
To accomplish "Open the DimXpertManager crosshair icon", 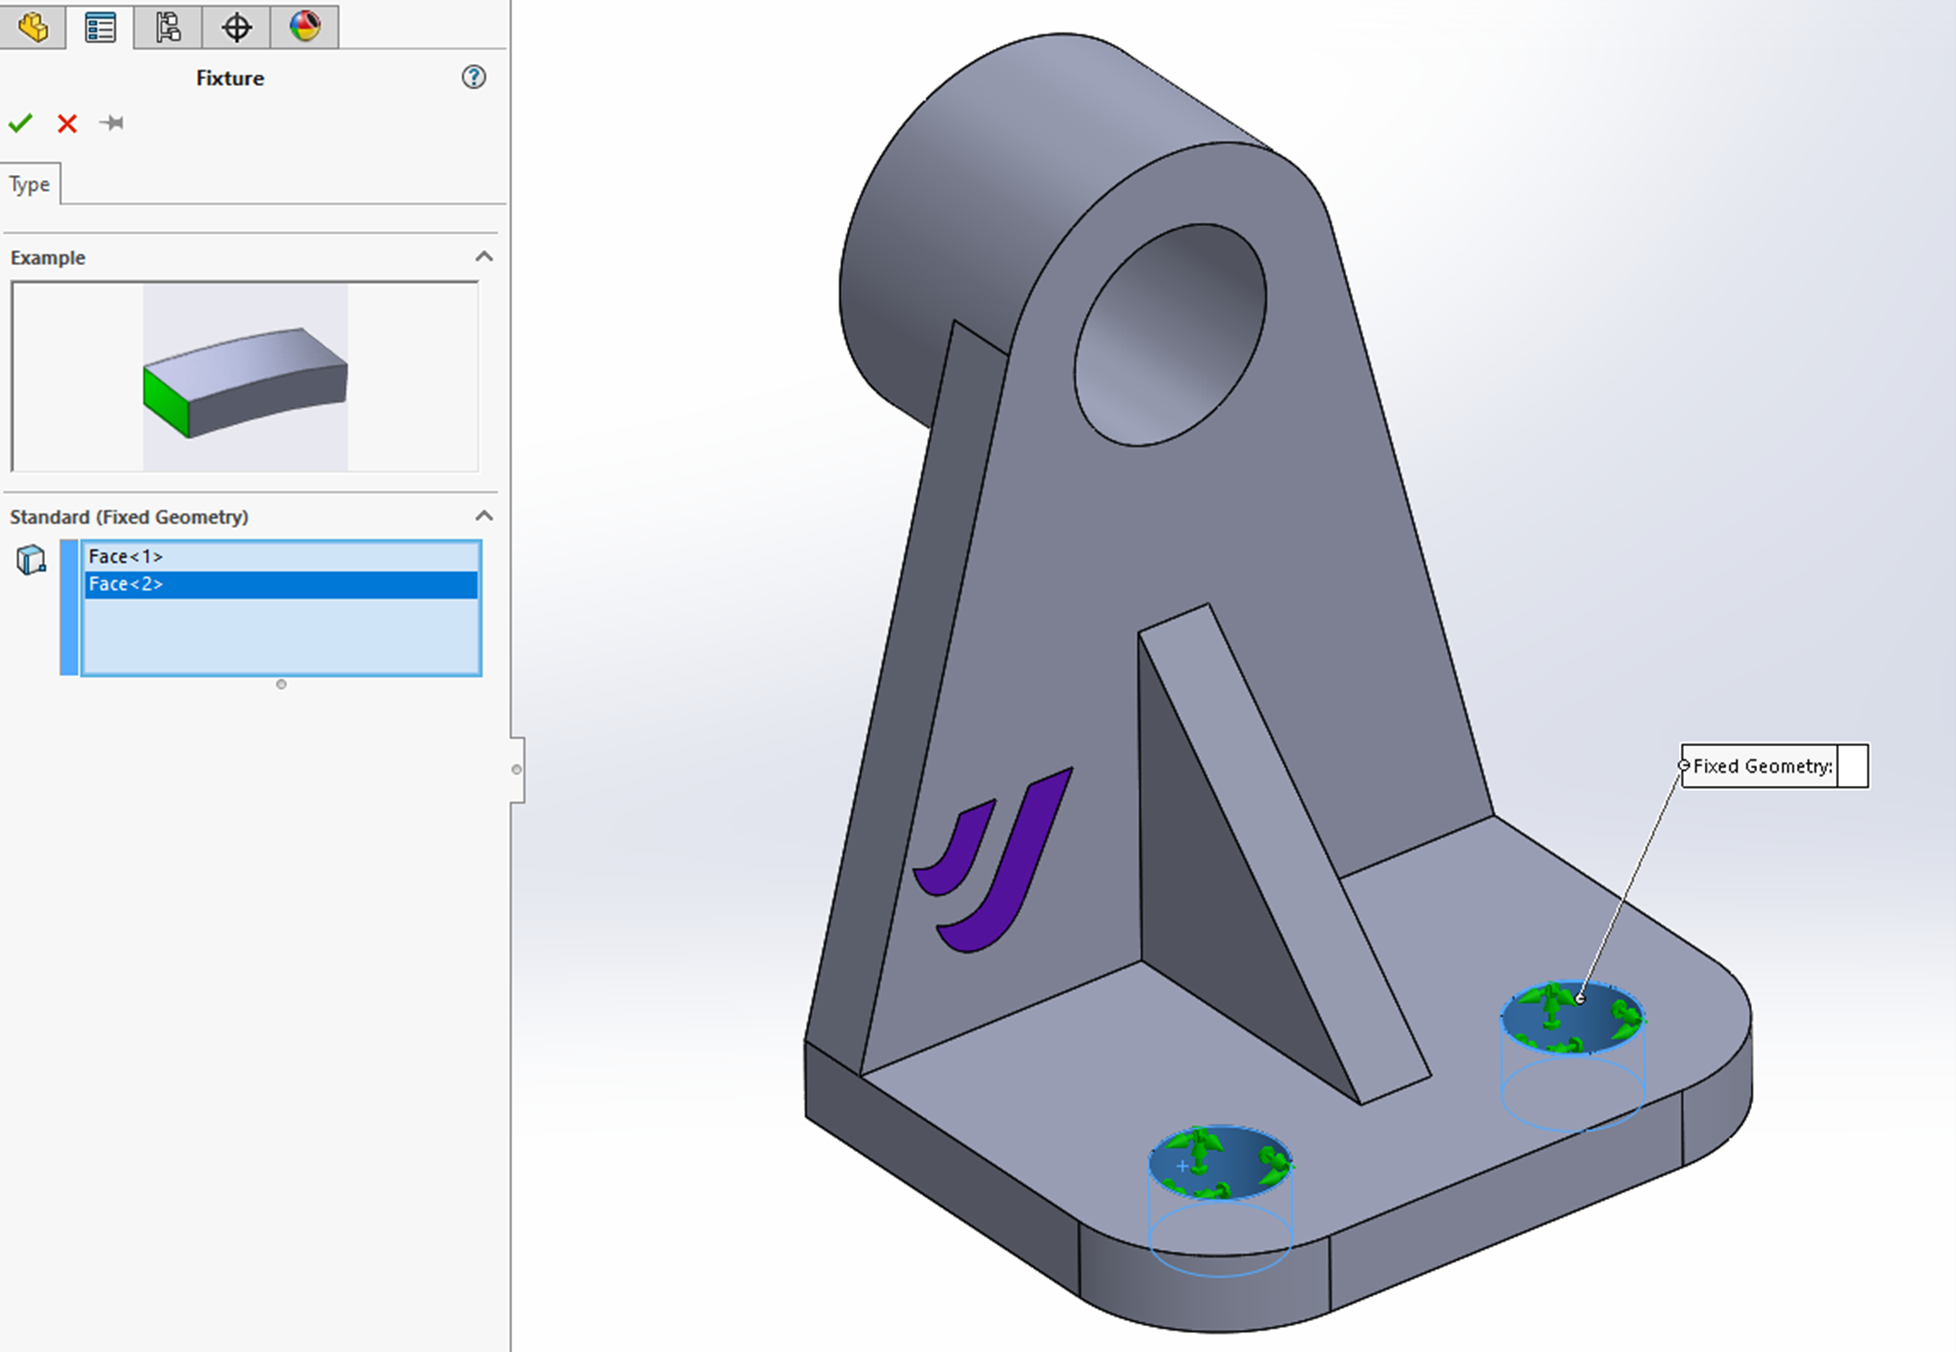I will [236, 28].
